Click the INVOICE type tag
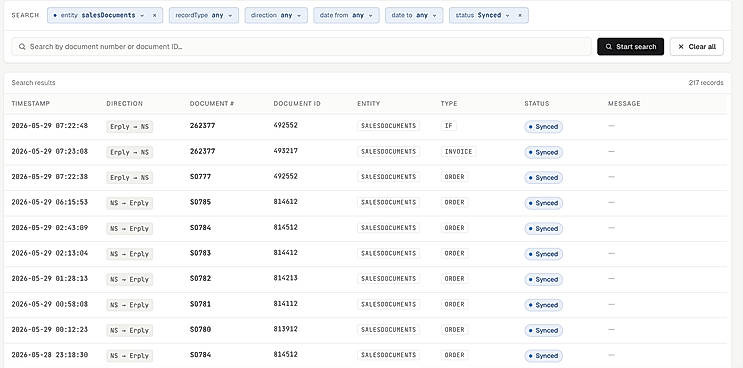The image size is (743, 368). (x=458, y=152)
